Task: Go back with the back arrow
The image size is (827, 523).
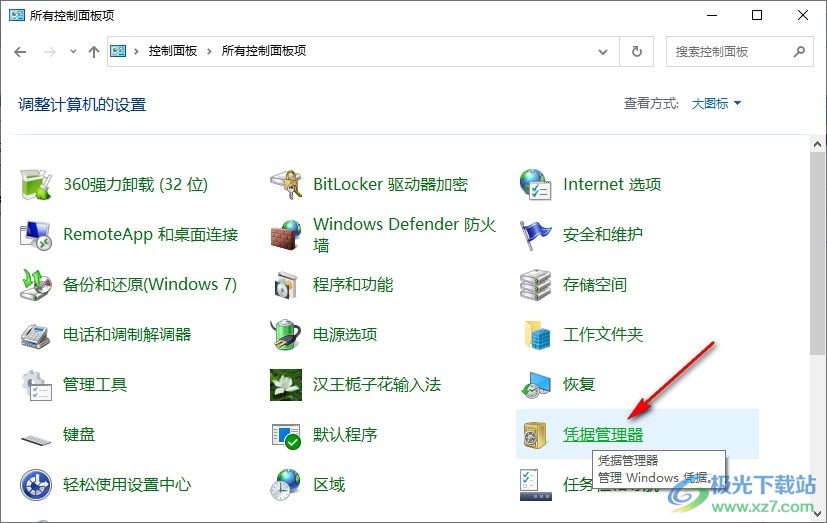Action: (x=20, y=52)
